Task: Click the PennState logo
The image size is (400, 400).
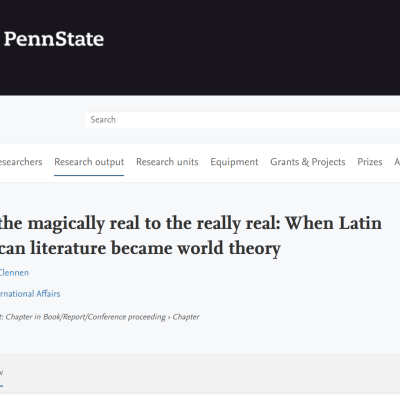Action: (54, 39)
